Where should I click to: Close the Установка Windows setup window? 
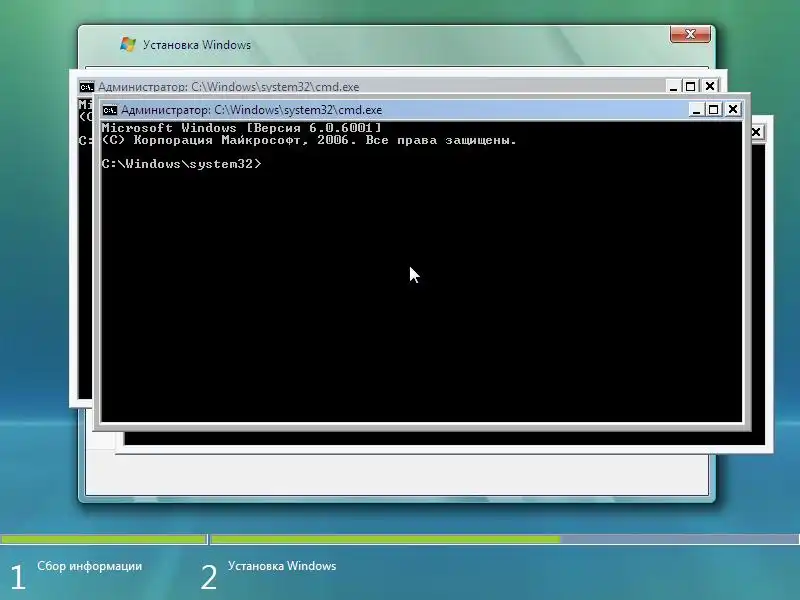click(690, 34)
